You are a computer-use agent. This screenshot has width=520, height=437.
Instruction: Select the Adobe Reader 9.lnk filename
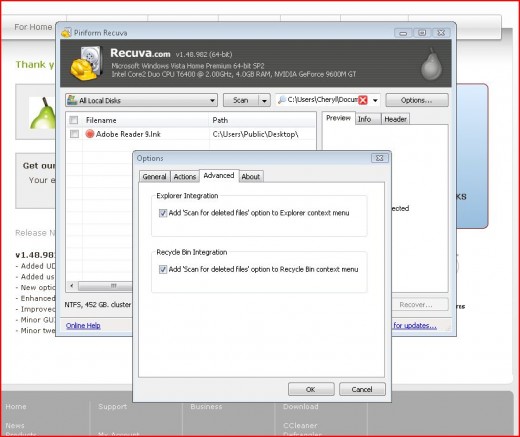(128, 134)
